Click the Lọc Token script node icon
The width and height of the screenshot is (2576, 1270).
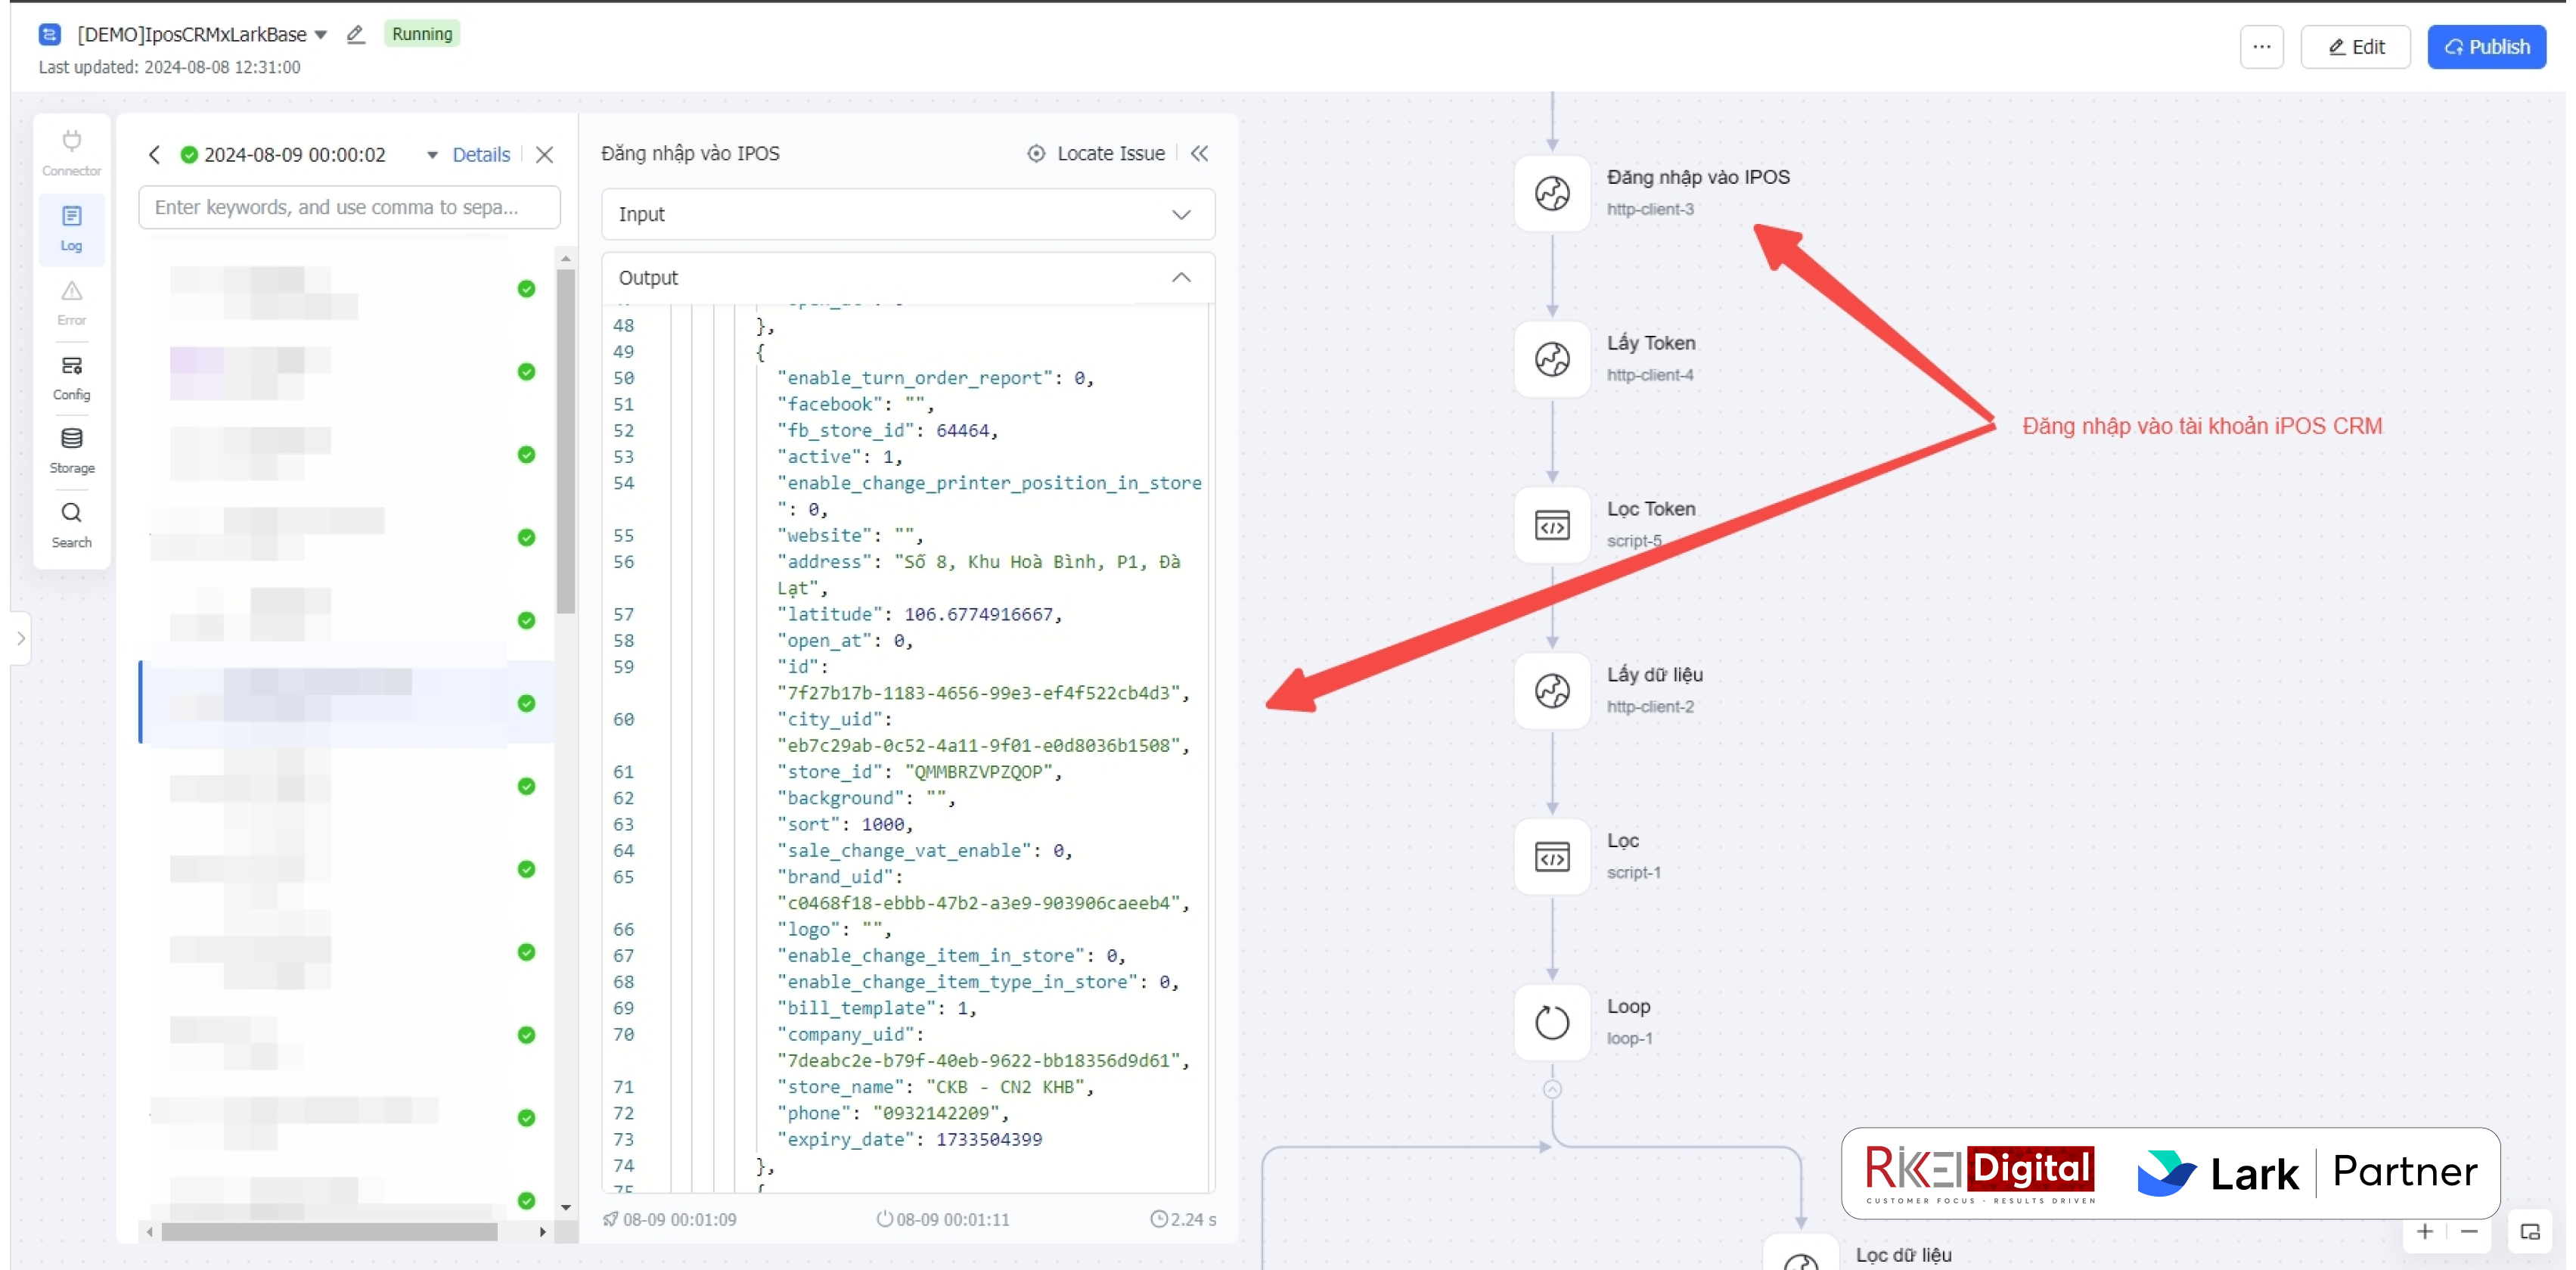pyautogui.click(x=1551, y=525)
